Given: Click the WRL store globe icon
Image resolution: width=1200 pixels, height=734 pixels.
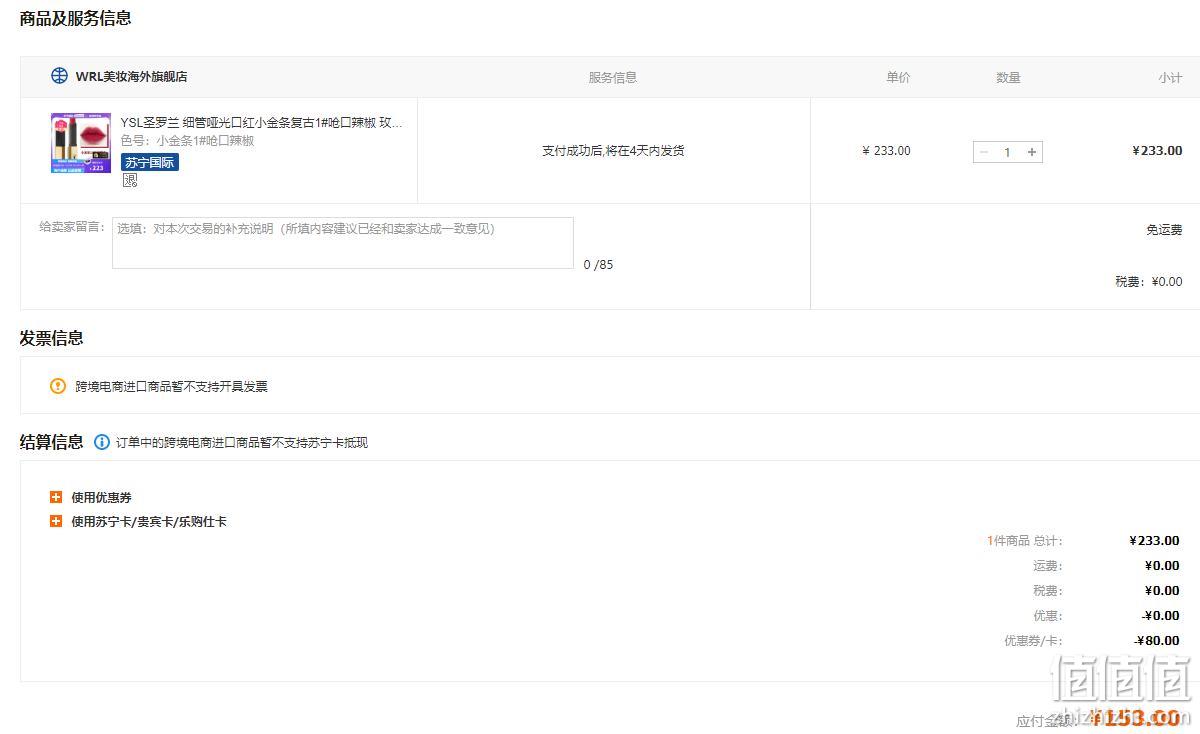Looking at the screenshot, I should 59,76.
